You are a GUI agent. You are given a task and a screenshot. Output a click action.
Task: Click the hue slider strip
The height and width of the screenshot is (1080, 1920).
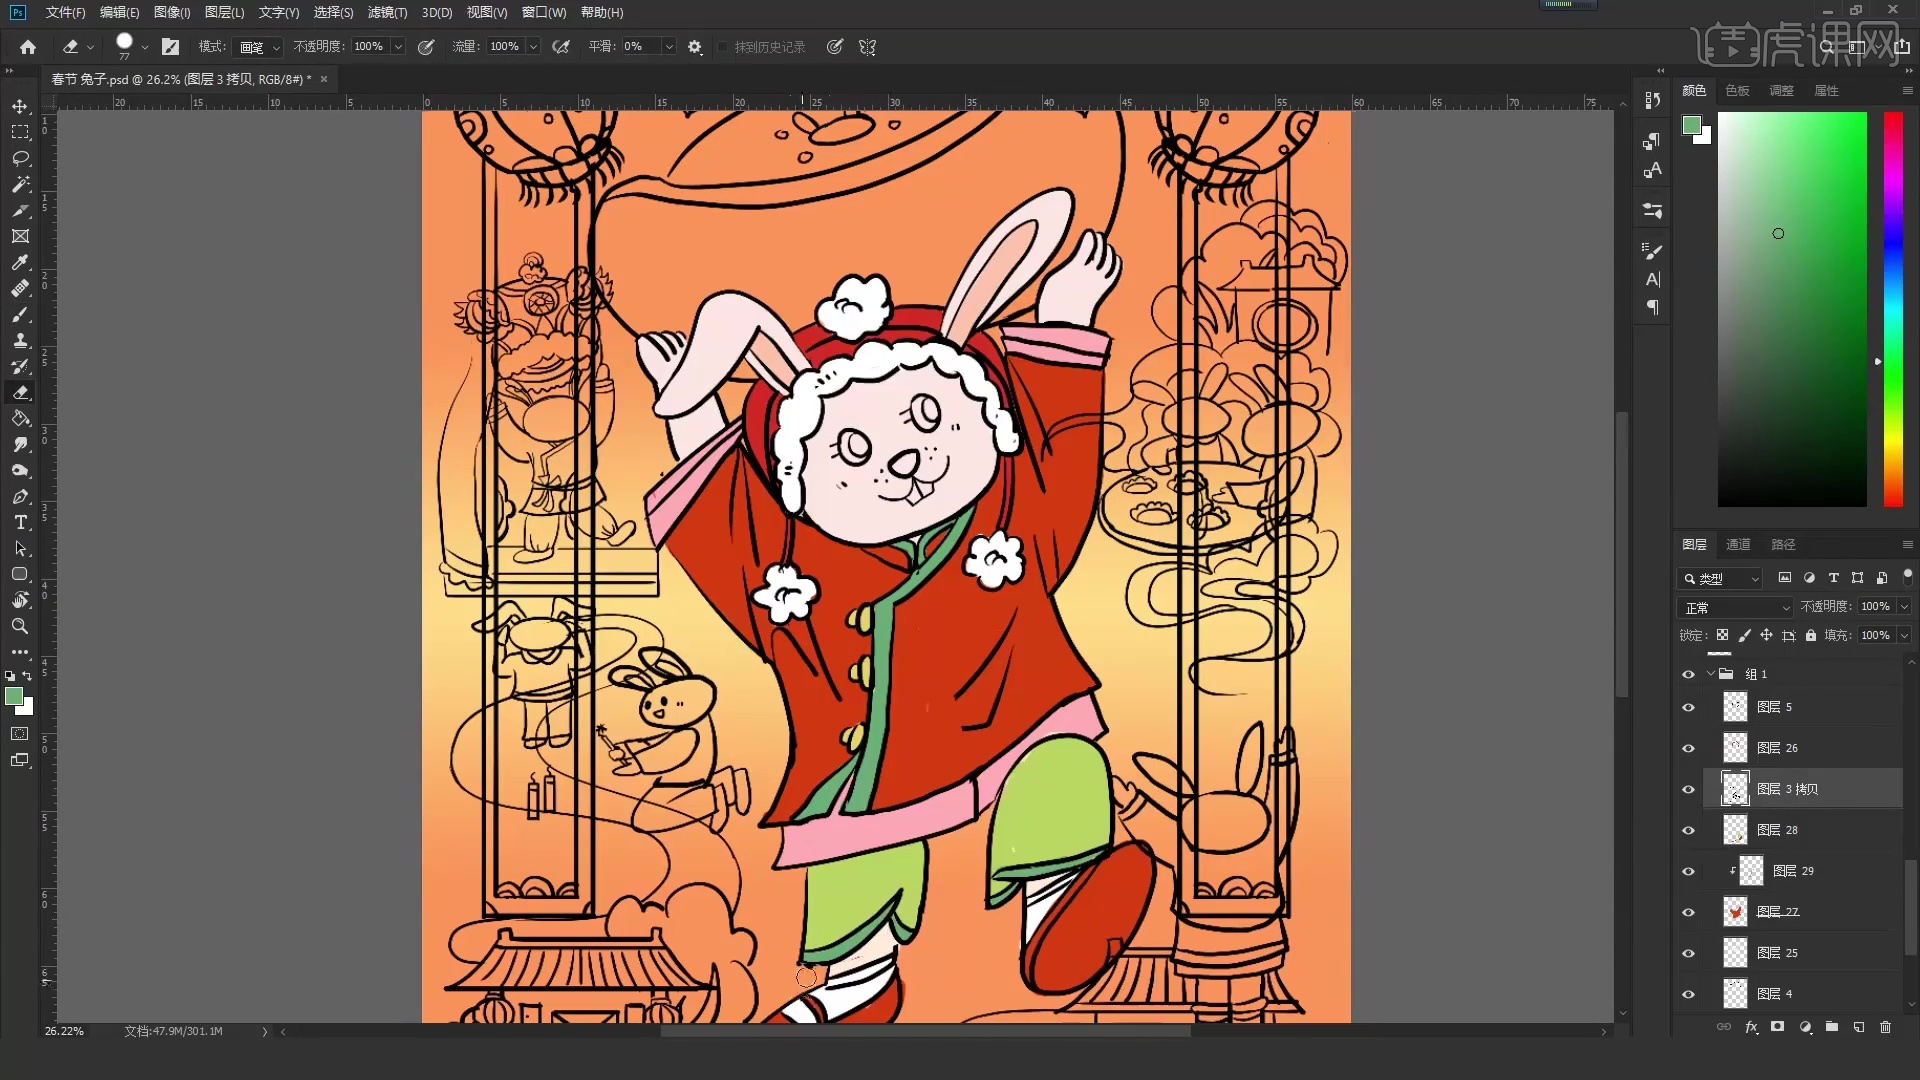coord(1893,309)
